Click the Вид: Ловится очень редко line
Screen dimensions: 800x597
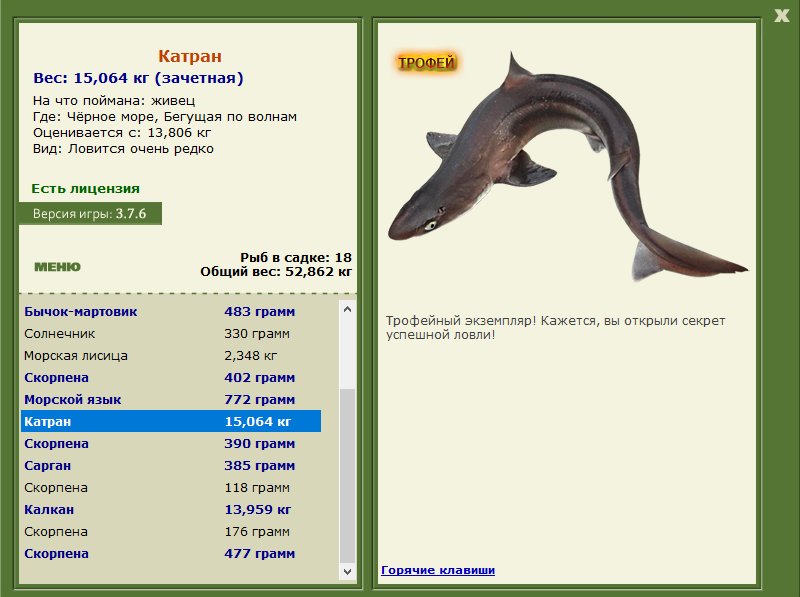(x=123, y=148)
